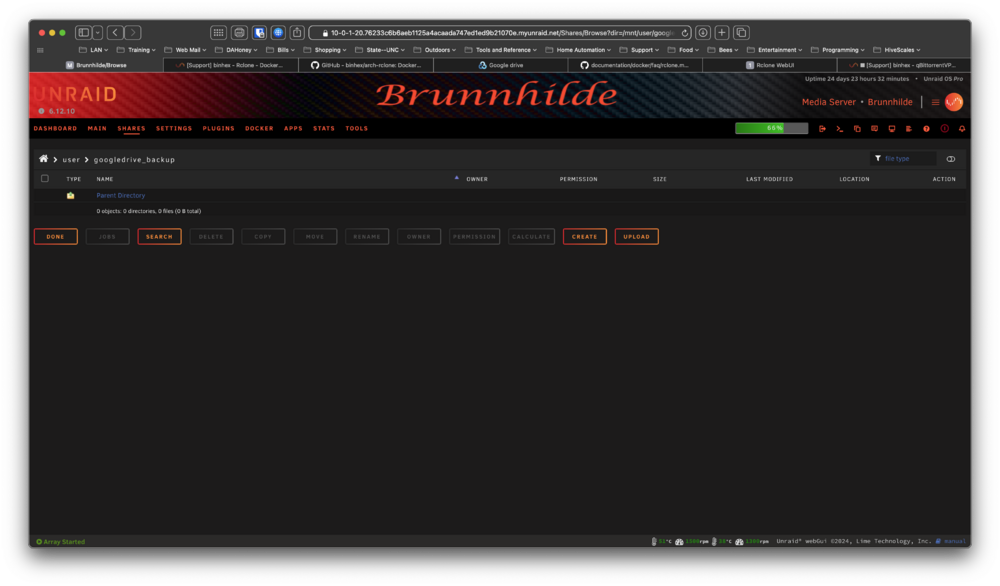
Task: Click the blue shield extension icon
Action: pyautogui.click(x=259, y=33)
